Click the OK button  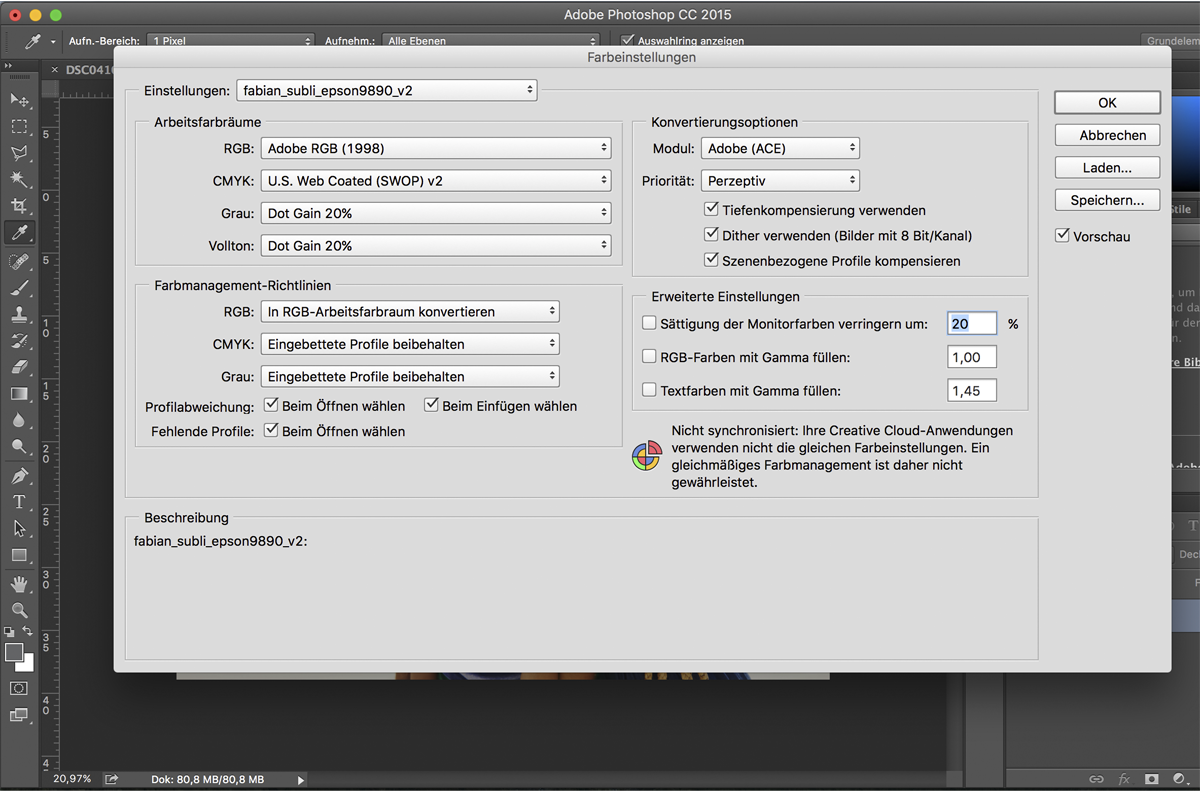click(1107, 103)
